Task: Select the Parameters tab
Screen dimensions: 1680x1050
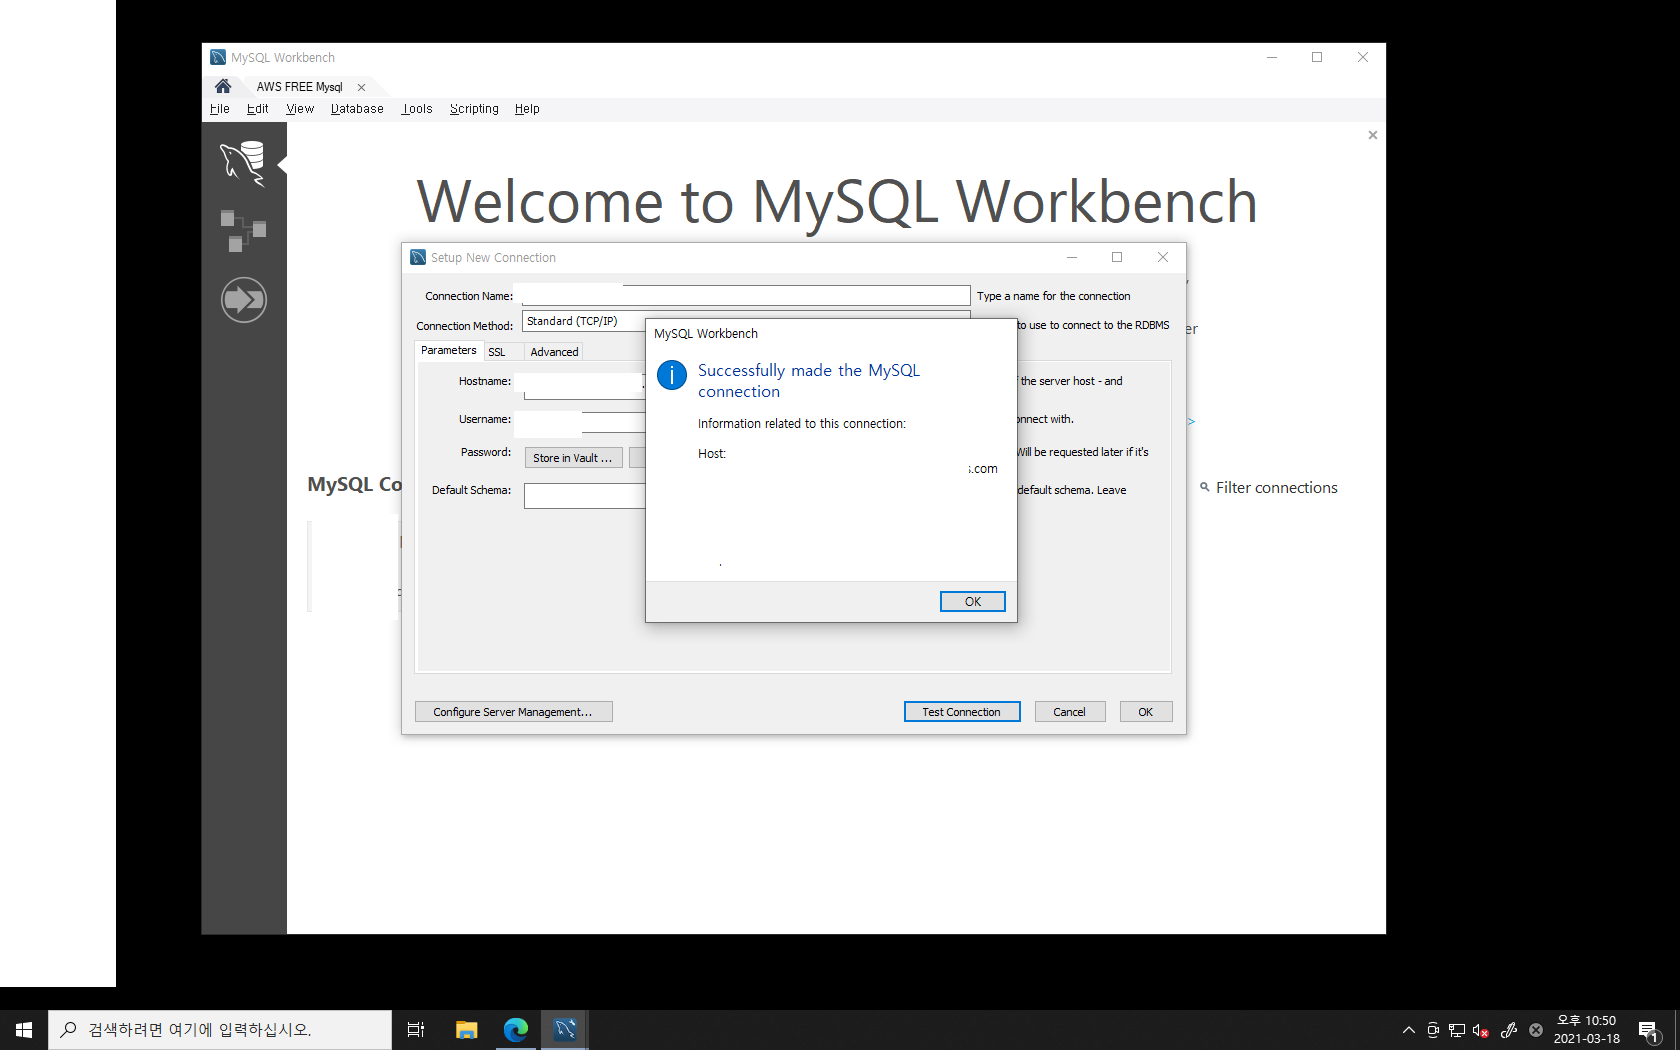Action: coord(448,351)
